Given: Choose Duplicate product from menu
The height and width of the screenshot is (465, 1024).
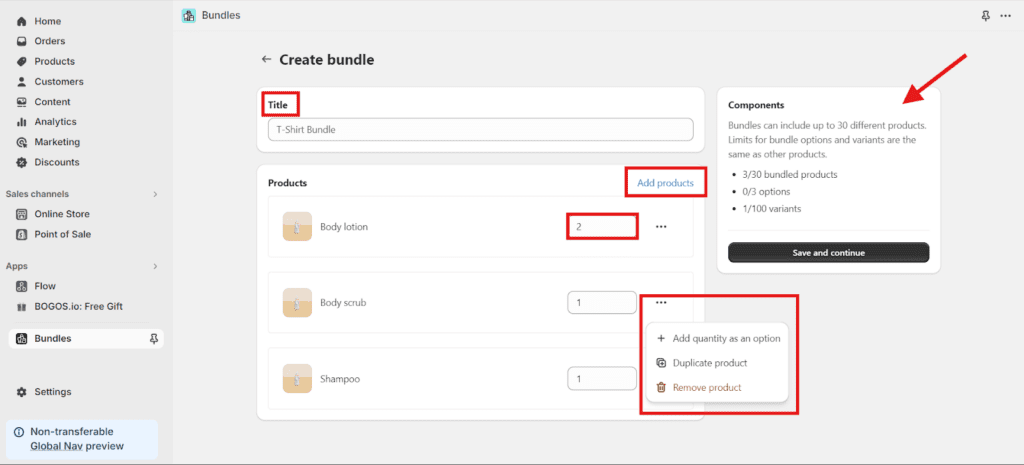Looking at the screenshot, I should point(709,363).
